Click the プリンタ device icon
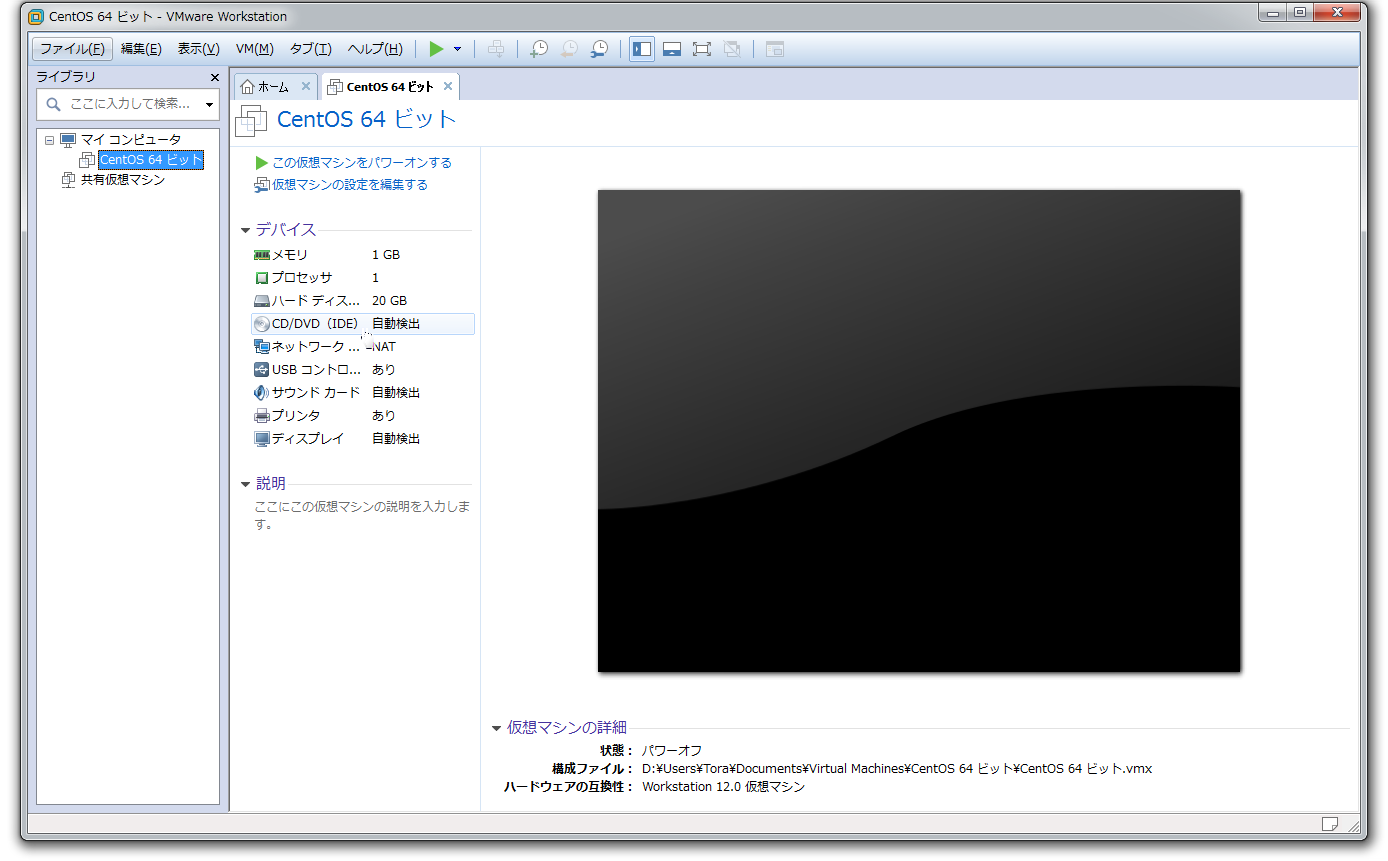 tap(261, 415)
